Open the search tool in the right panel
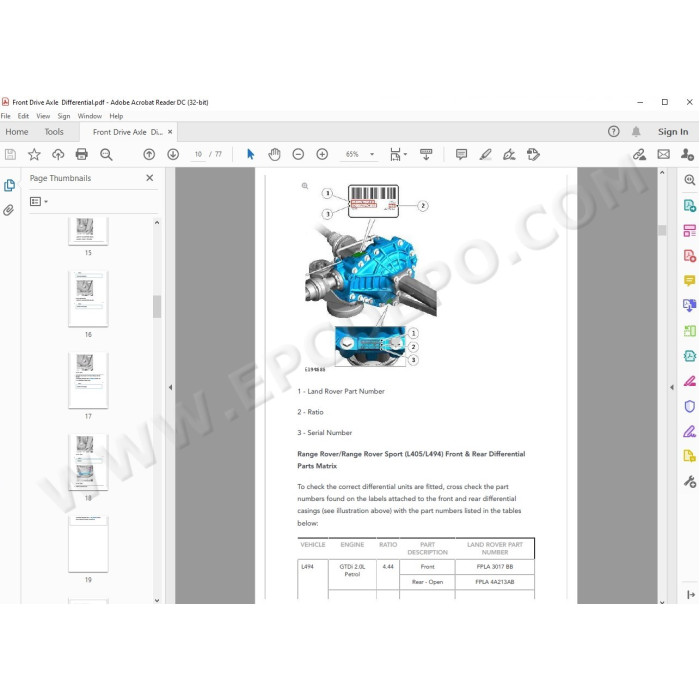The width and height of the screenshot is (700, 700). 689,179
